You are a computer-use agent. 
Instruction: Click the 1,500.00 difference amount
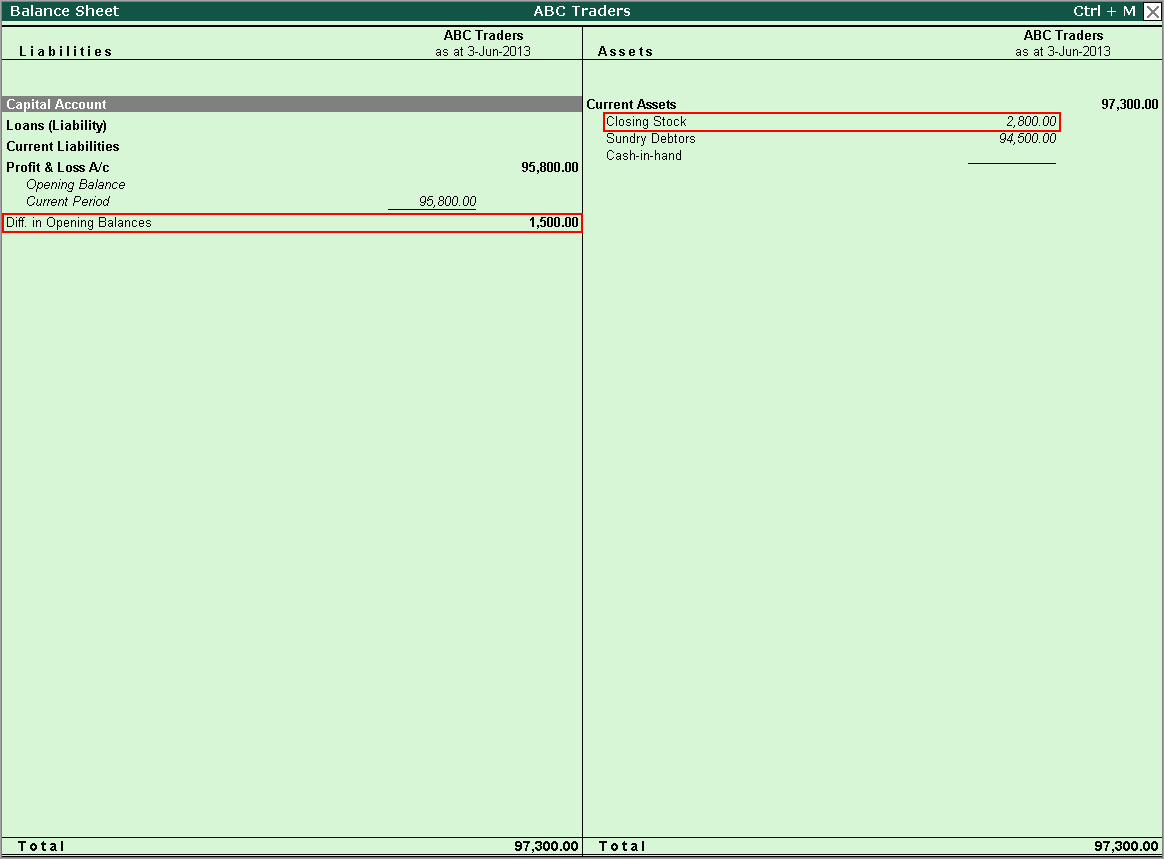pos(553,222)
